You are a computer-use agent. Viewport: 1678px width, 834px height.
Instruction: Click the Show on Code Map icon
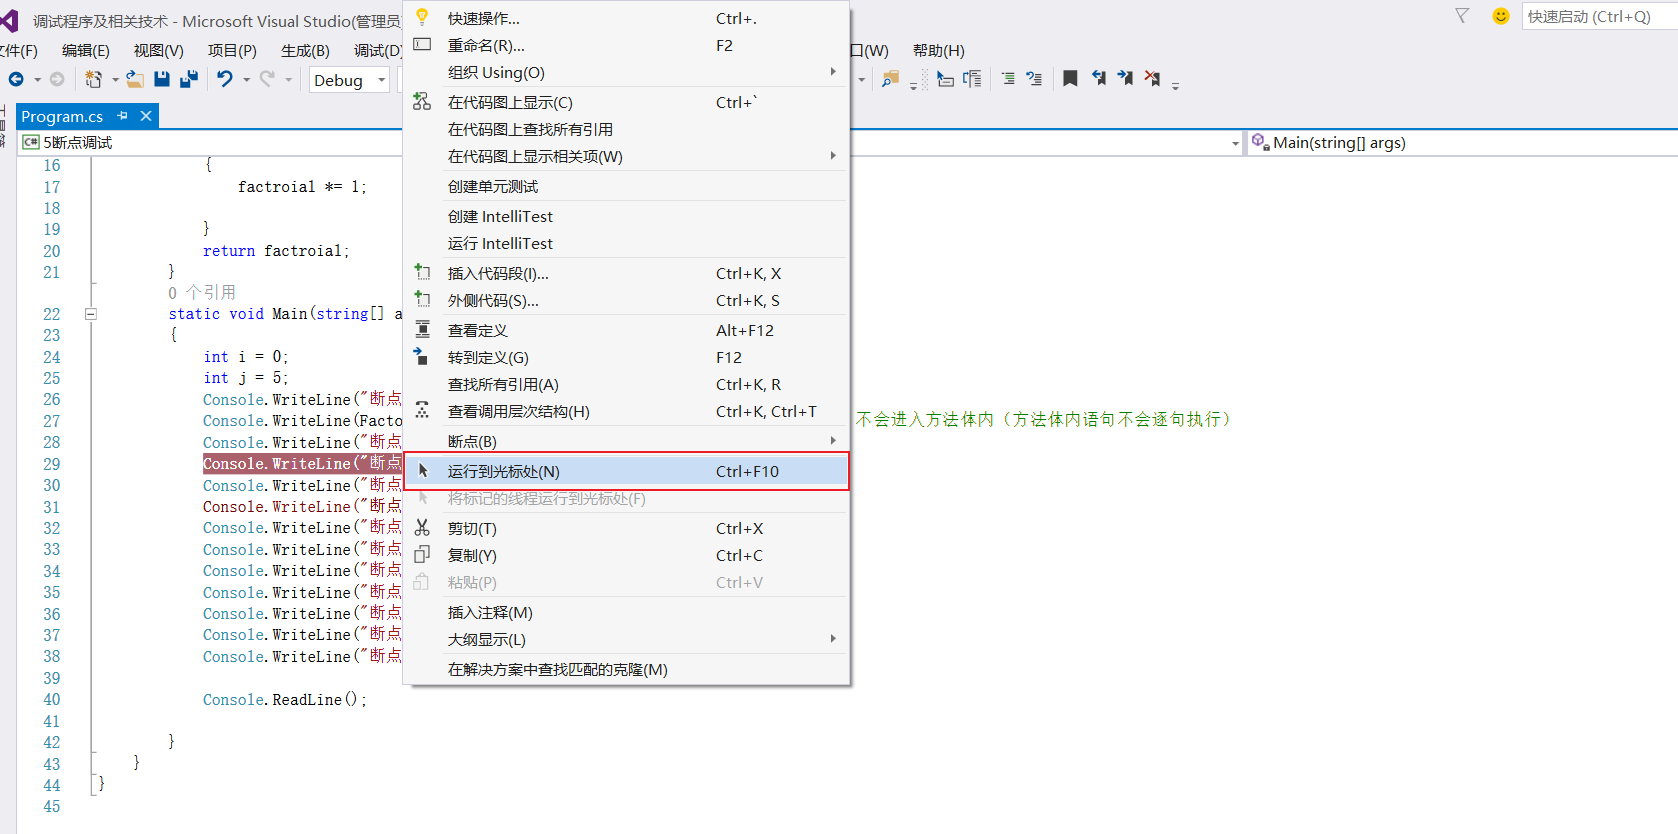coord(422,101)
